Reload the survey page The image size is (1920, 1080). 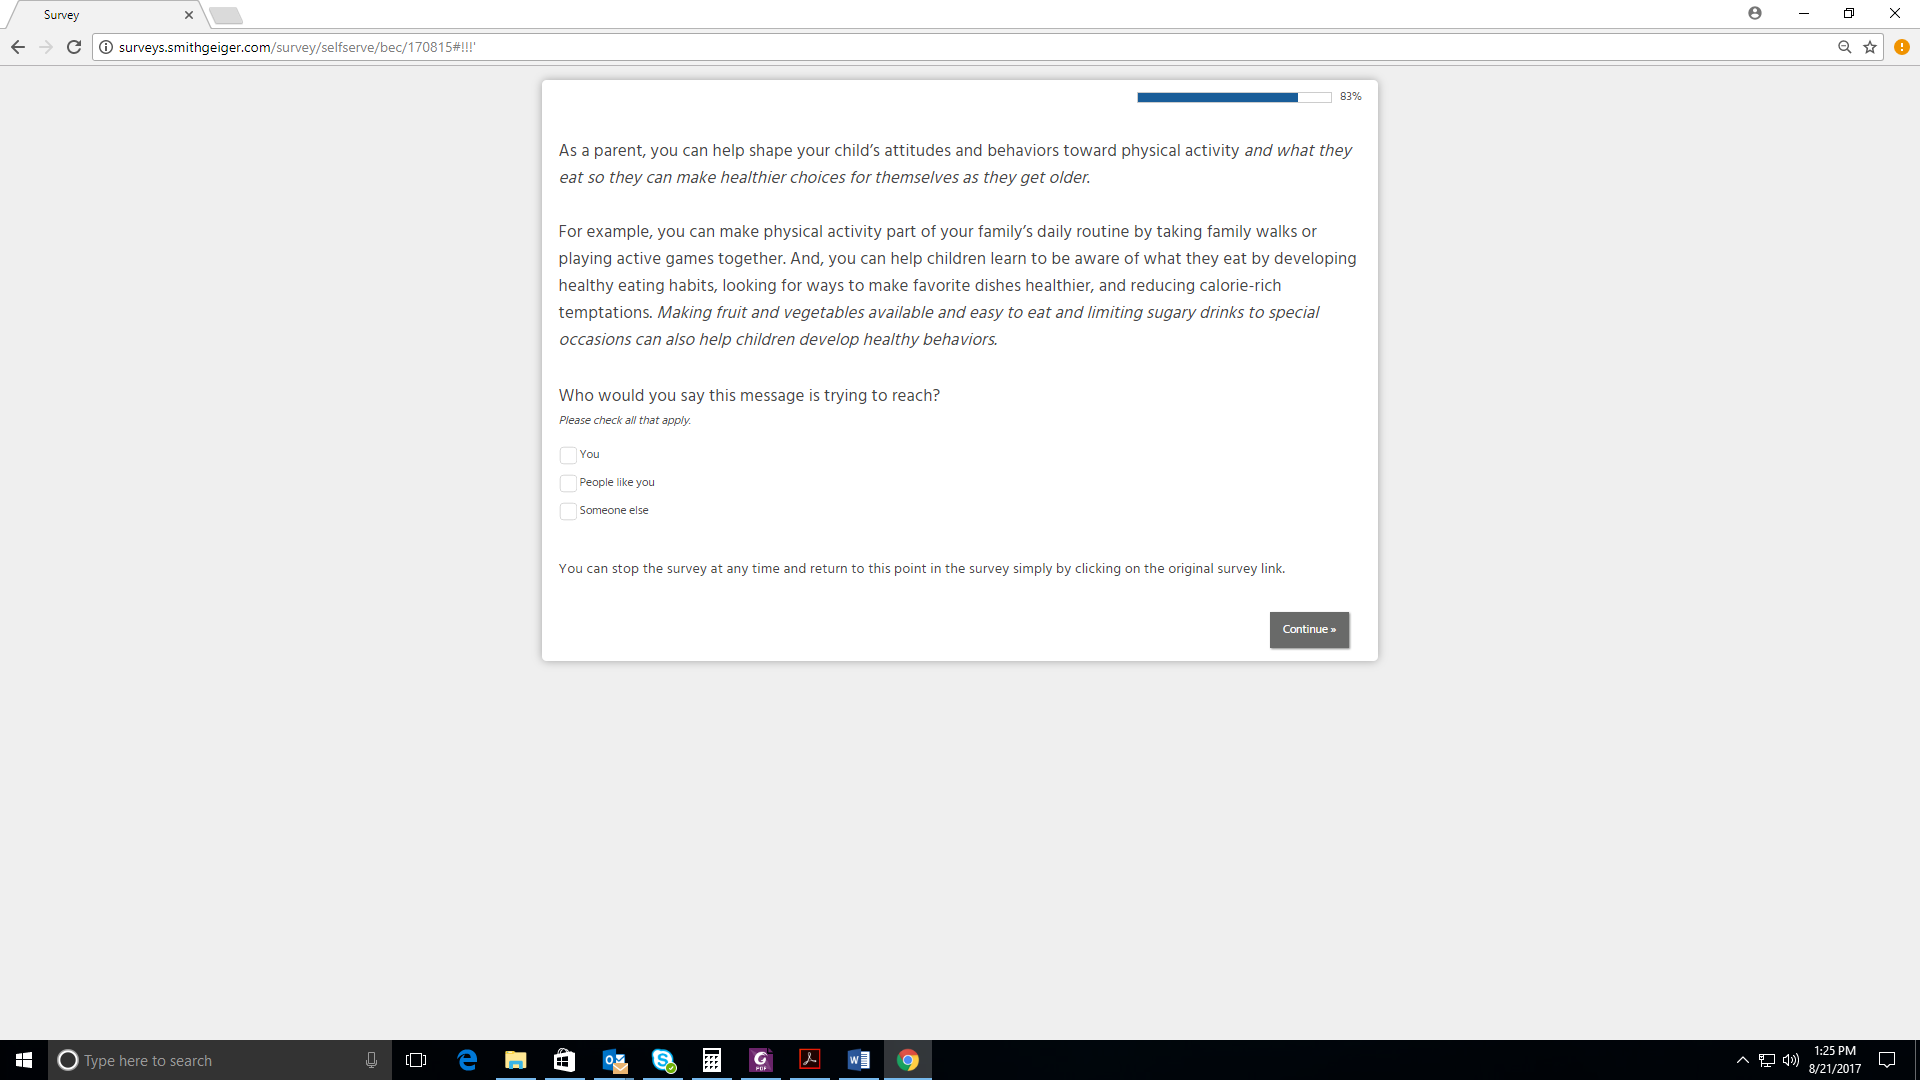(x=74, y=47)
